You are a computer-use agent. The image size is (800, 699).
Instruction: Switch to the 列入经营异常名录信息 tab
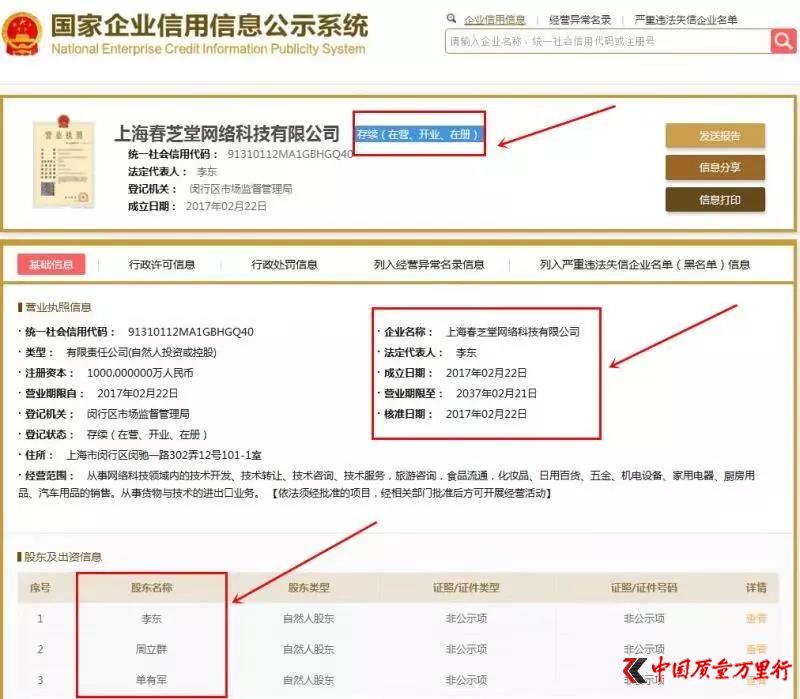[x=429, y=264]
